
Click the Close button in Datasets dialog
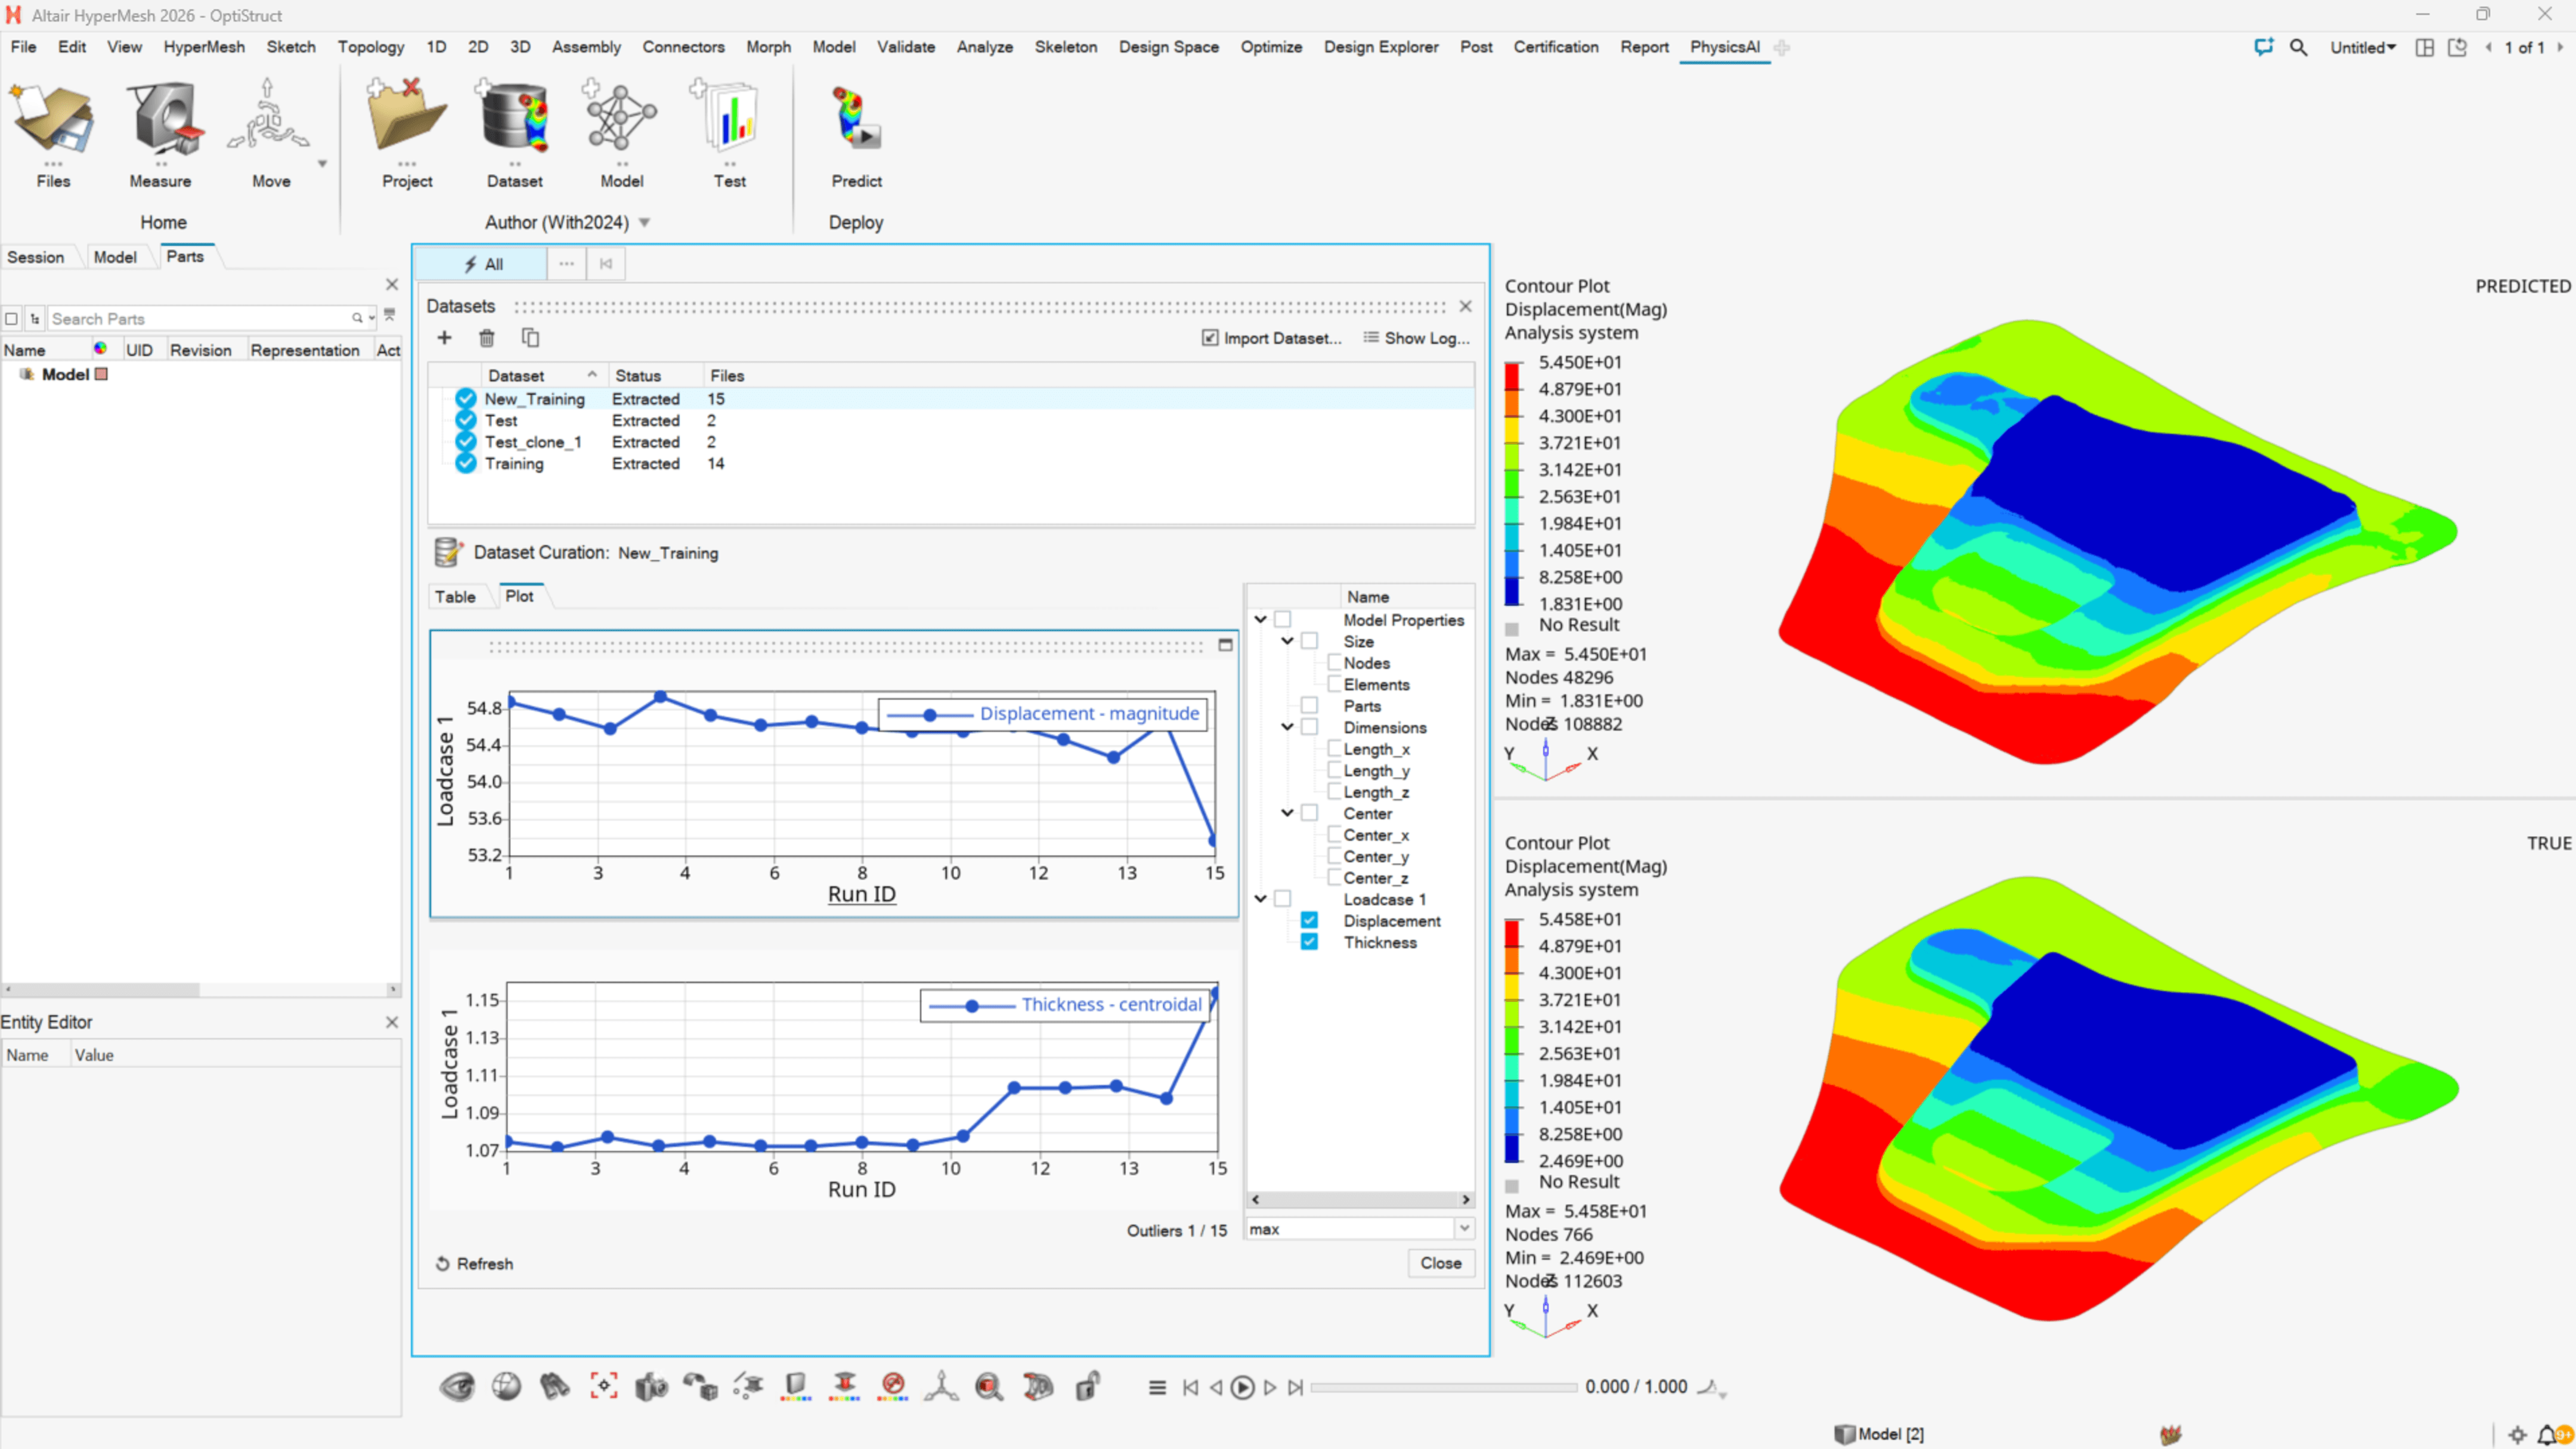[1441, 1263]
